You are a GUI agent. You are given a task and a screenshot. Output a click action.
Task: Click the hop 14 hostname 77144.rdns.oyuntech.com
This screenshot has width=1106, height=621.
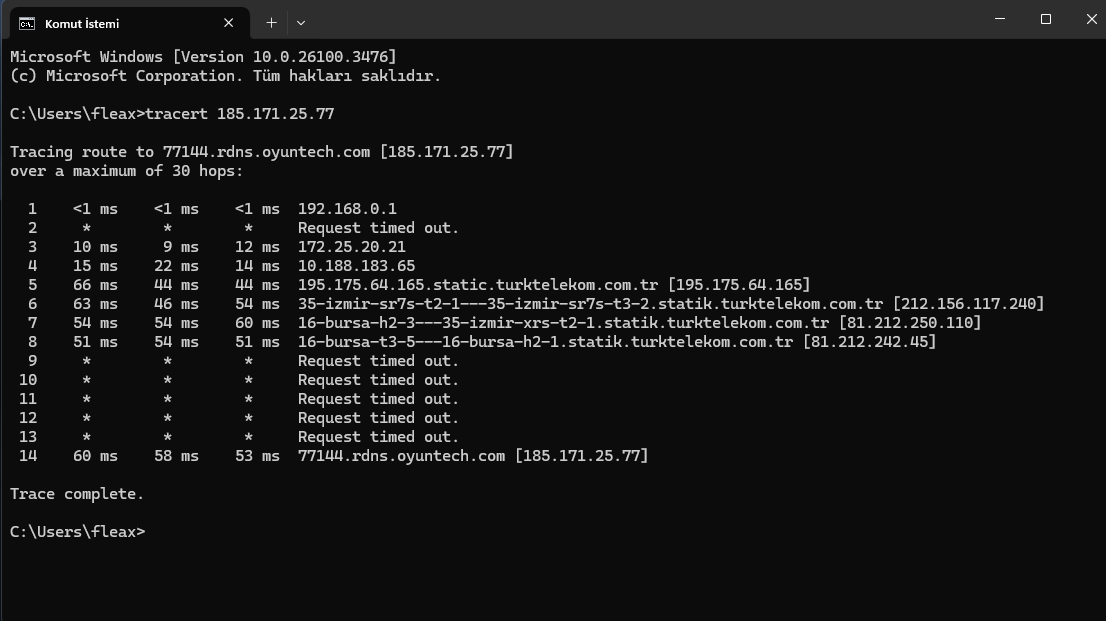401,456
